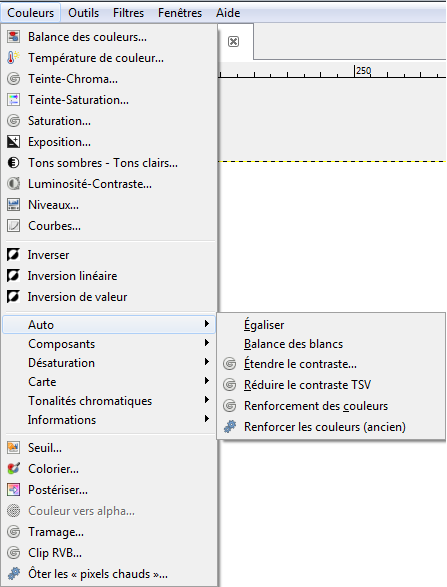Image resolution: width=447 pixels, height=587 pixels.
Task: Open the Outils menu
Action: point(83,13)
